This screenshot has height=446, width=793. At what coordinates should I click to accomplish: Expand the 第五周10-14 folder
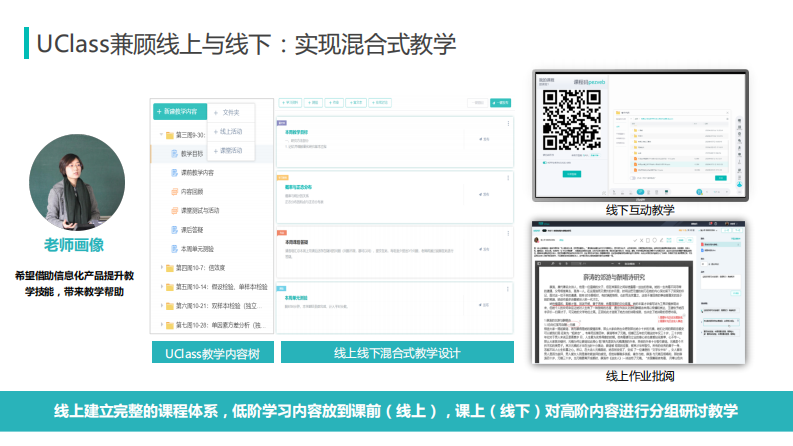162,287
